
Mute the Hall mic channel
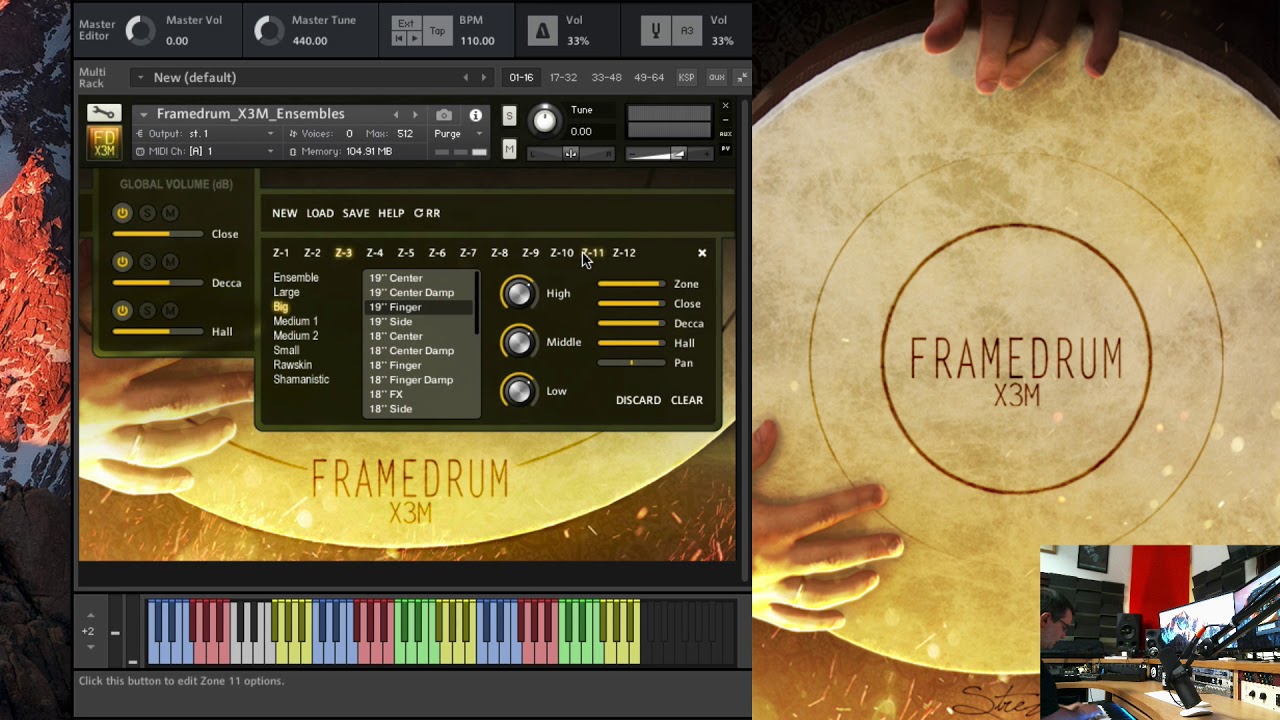pos(170,311)
